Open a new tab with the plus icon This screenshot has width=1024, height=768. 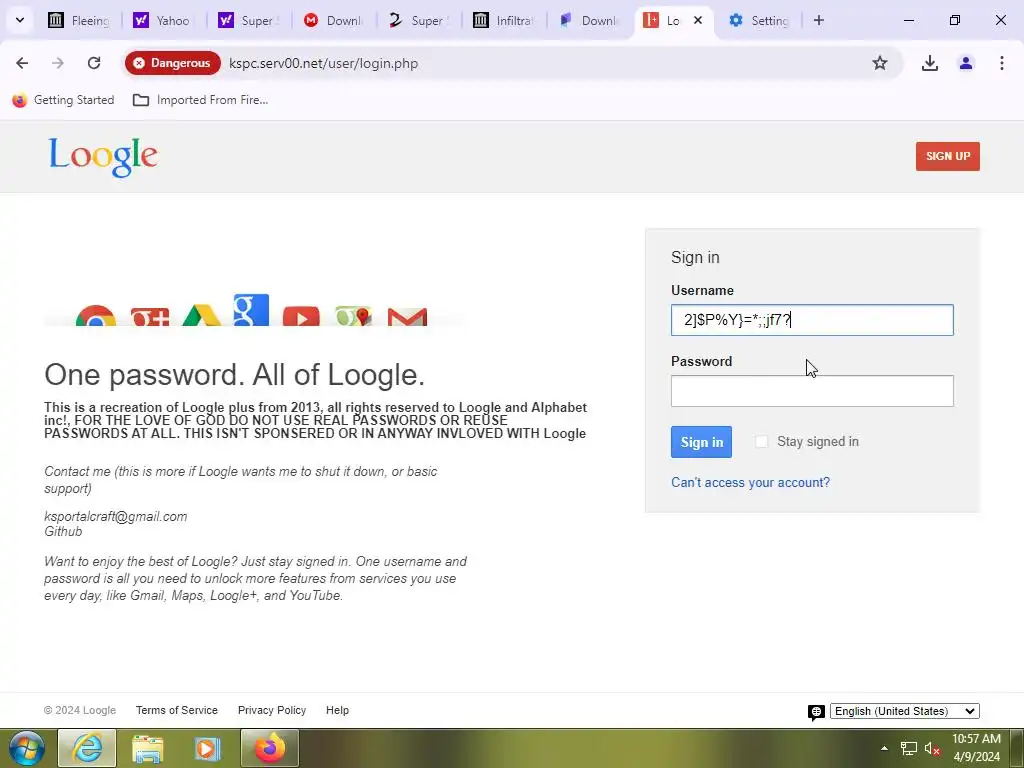tap(819, 20)
